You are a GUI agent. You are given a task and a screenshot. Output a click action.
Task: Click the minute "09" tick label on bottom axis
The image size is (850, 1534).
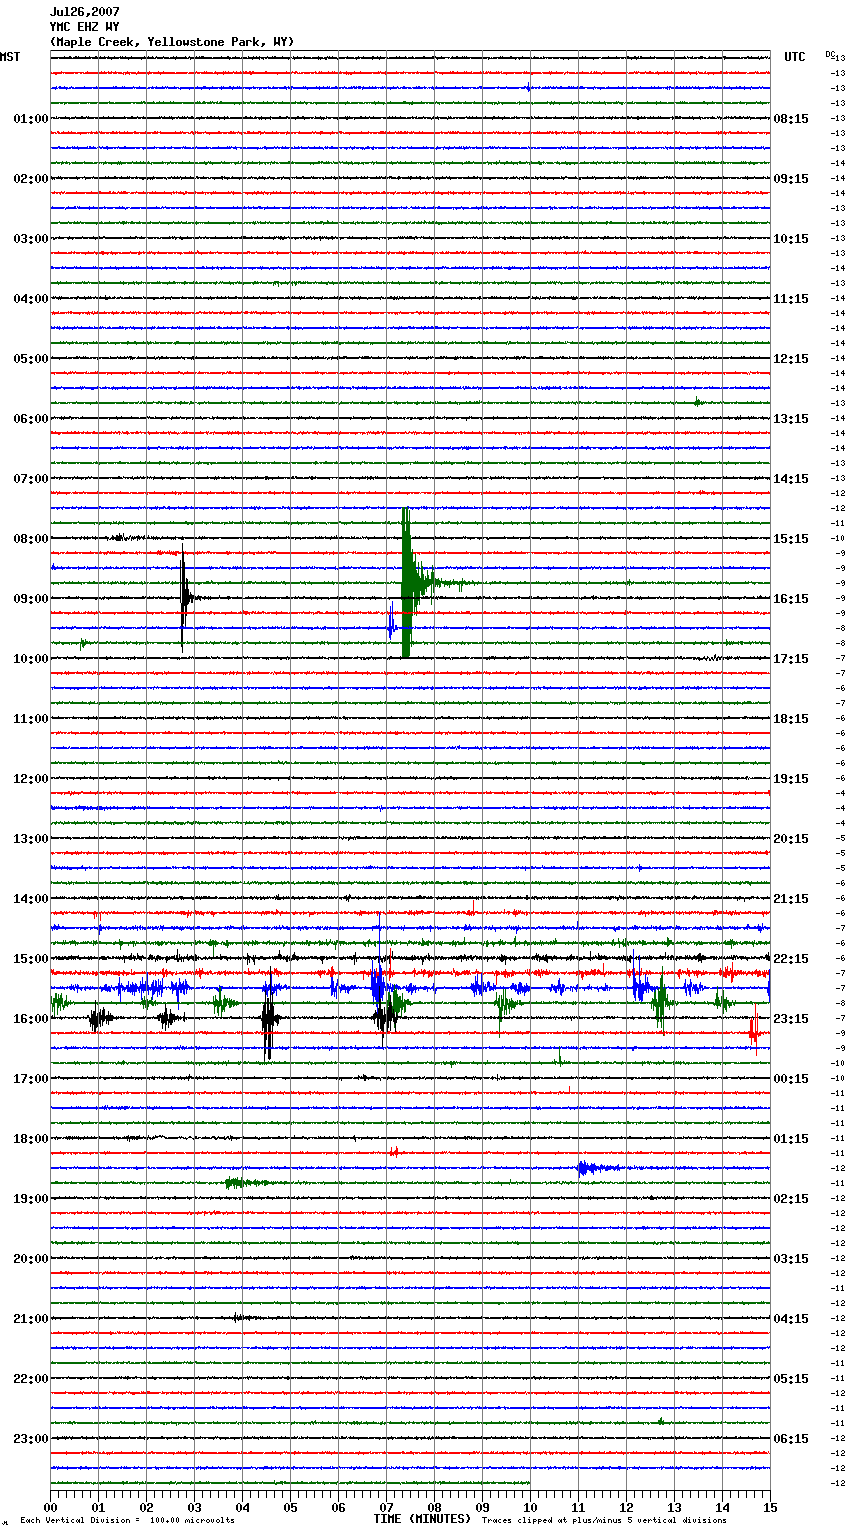coord(482,1507)
